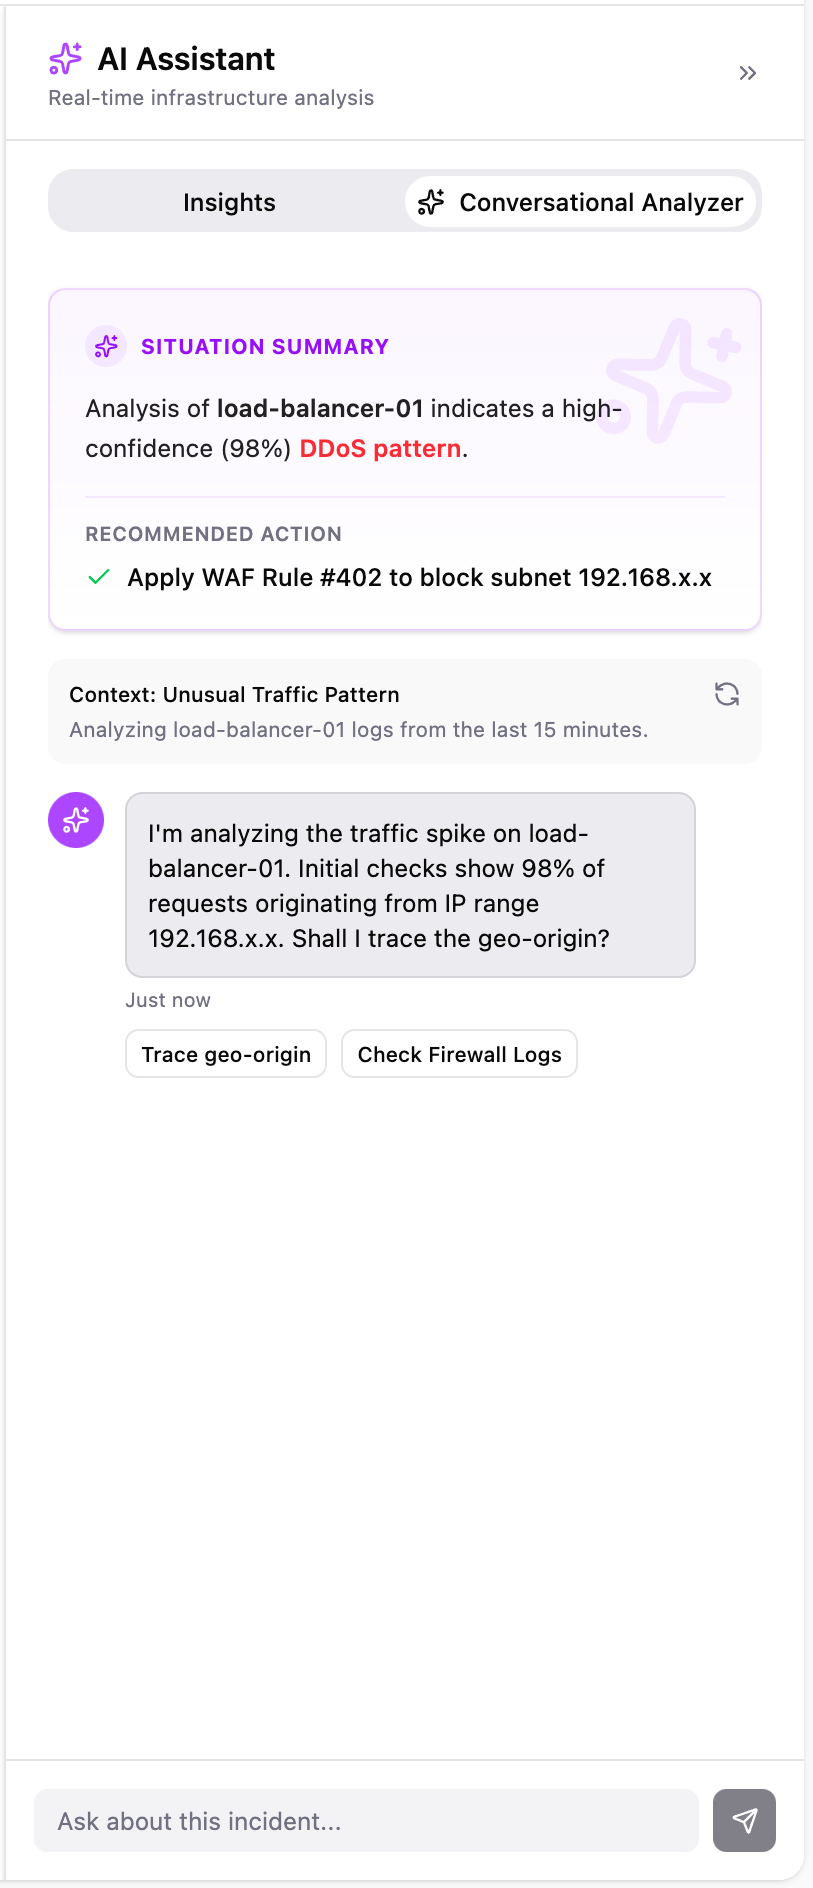Click the assistant's traffic spike message bubble
Viewport: 813px width, 1888px height.
409,885
